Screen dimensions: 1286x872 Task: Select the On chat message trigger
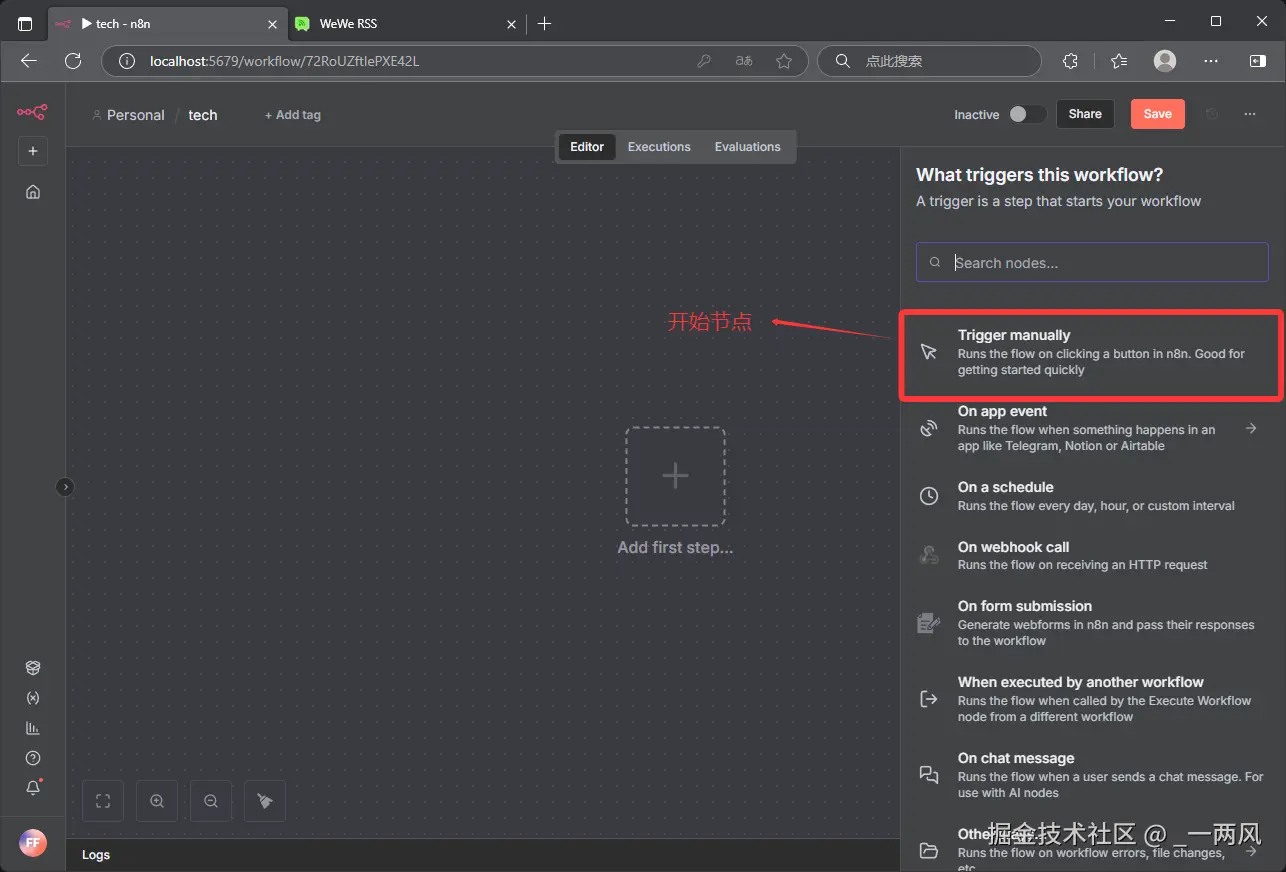(x=1092, y=775)
